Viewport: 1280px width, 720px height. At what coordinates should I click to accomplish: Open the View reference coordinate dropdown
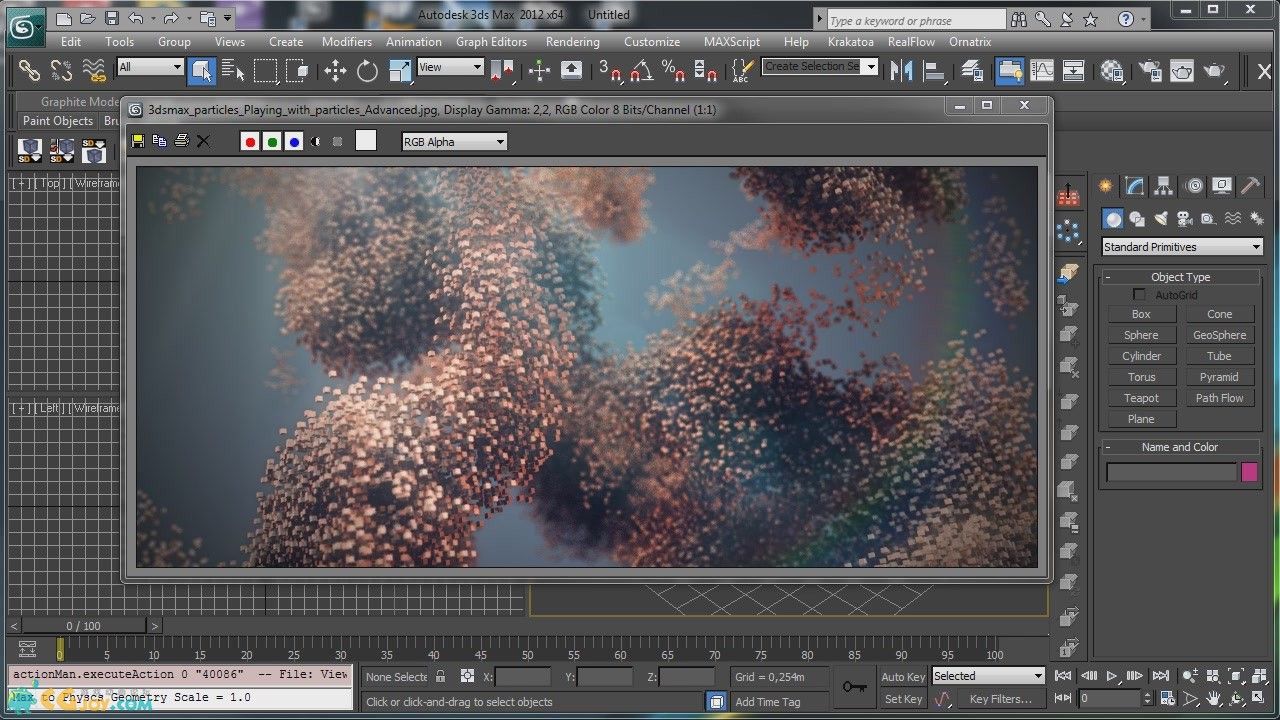[x=450, y=67]
